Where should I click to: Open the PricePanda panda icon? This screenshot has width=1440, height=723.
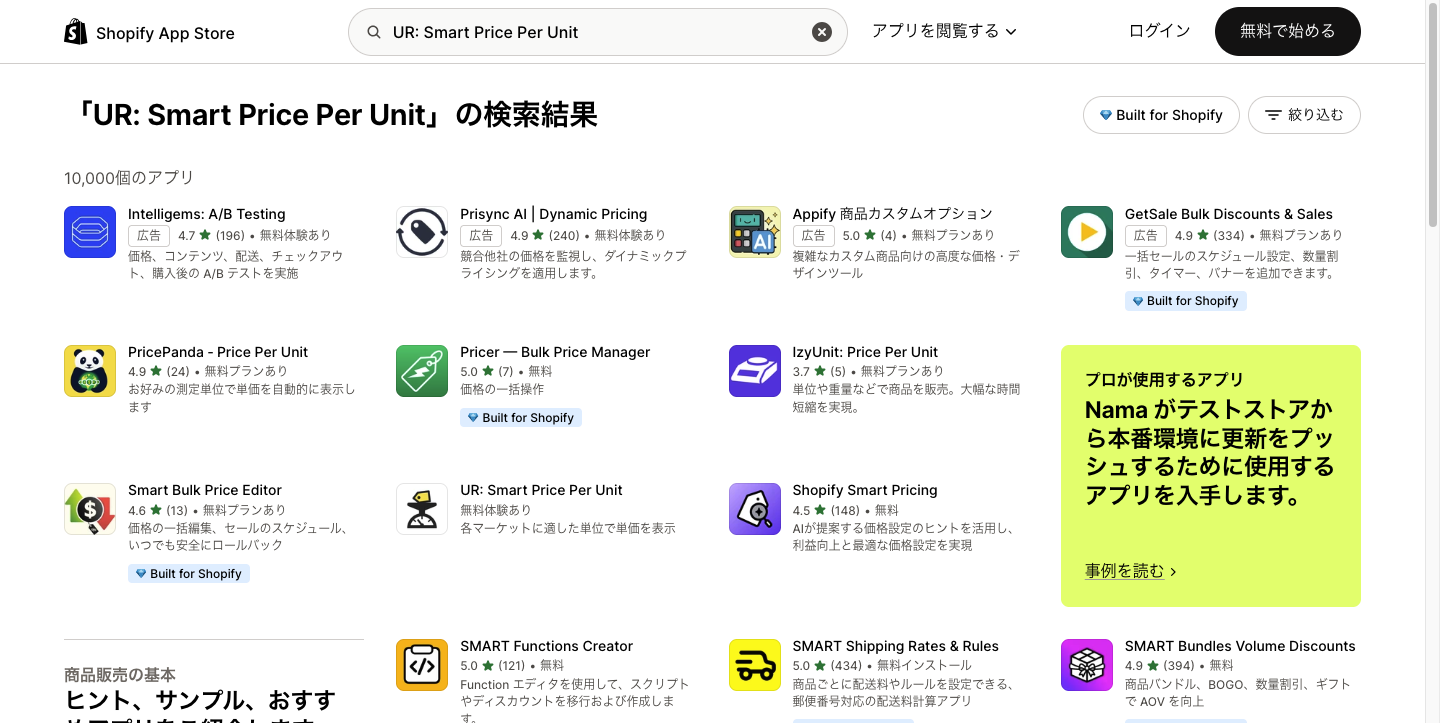point(90,371)
